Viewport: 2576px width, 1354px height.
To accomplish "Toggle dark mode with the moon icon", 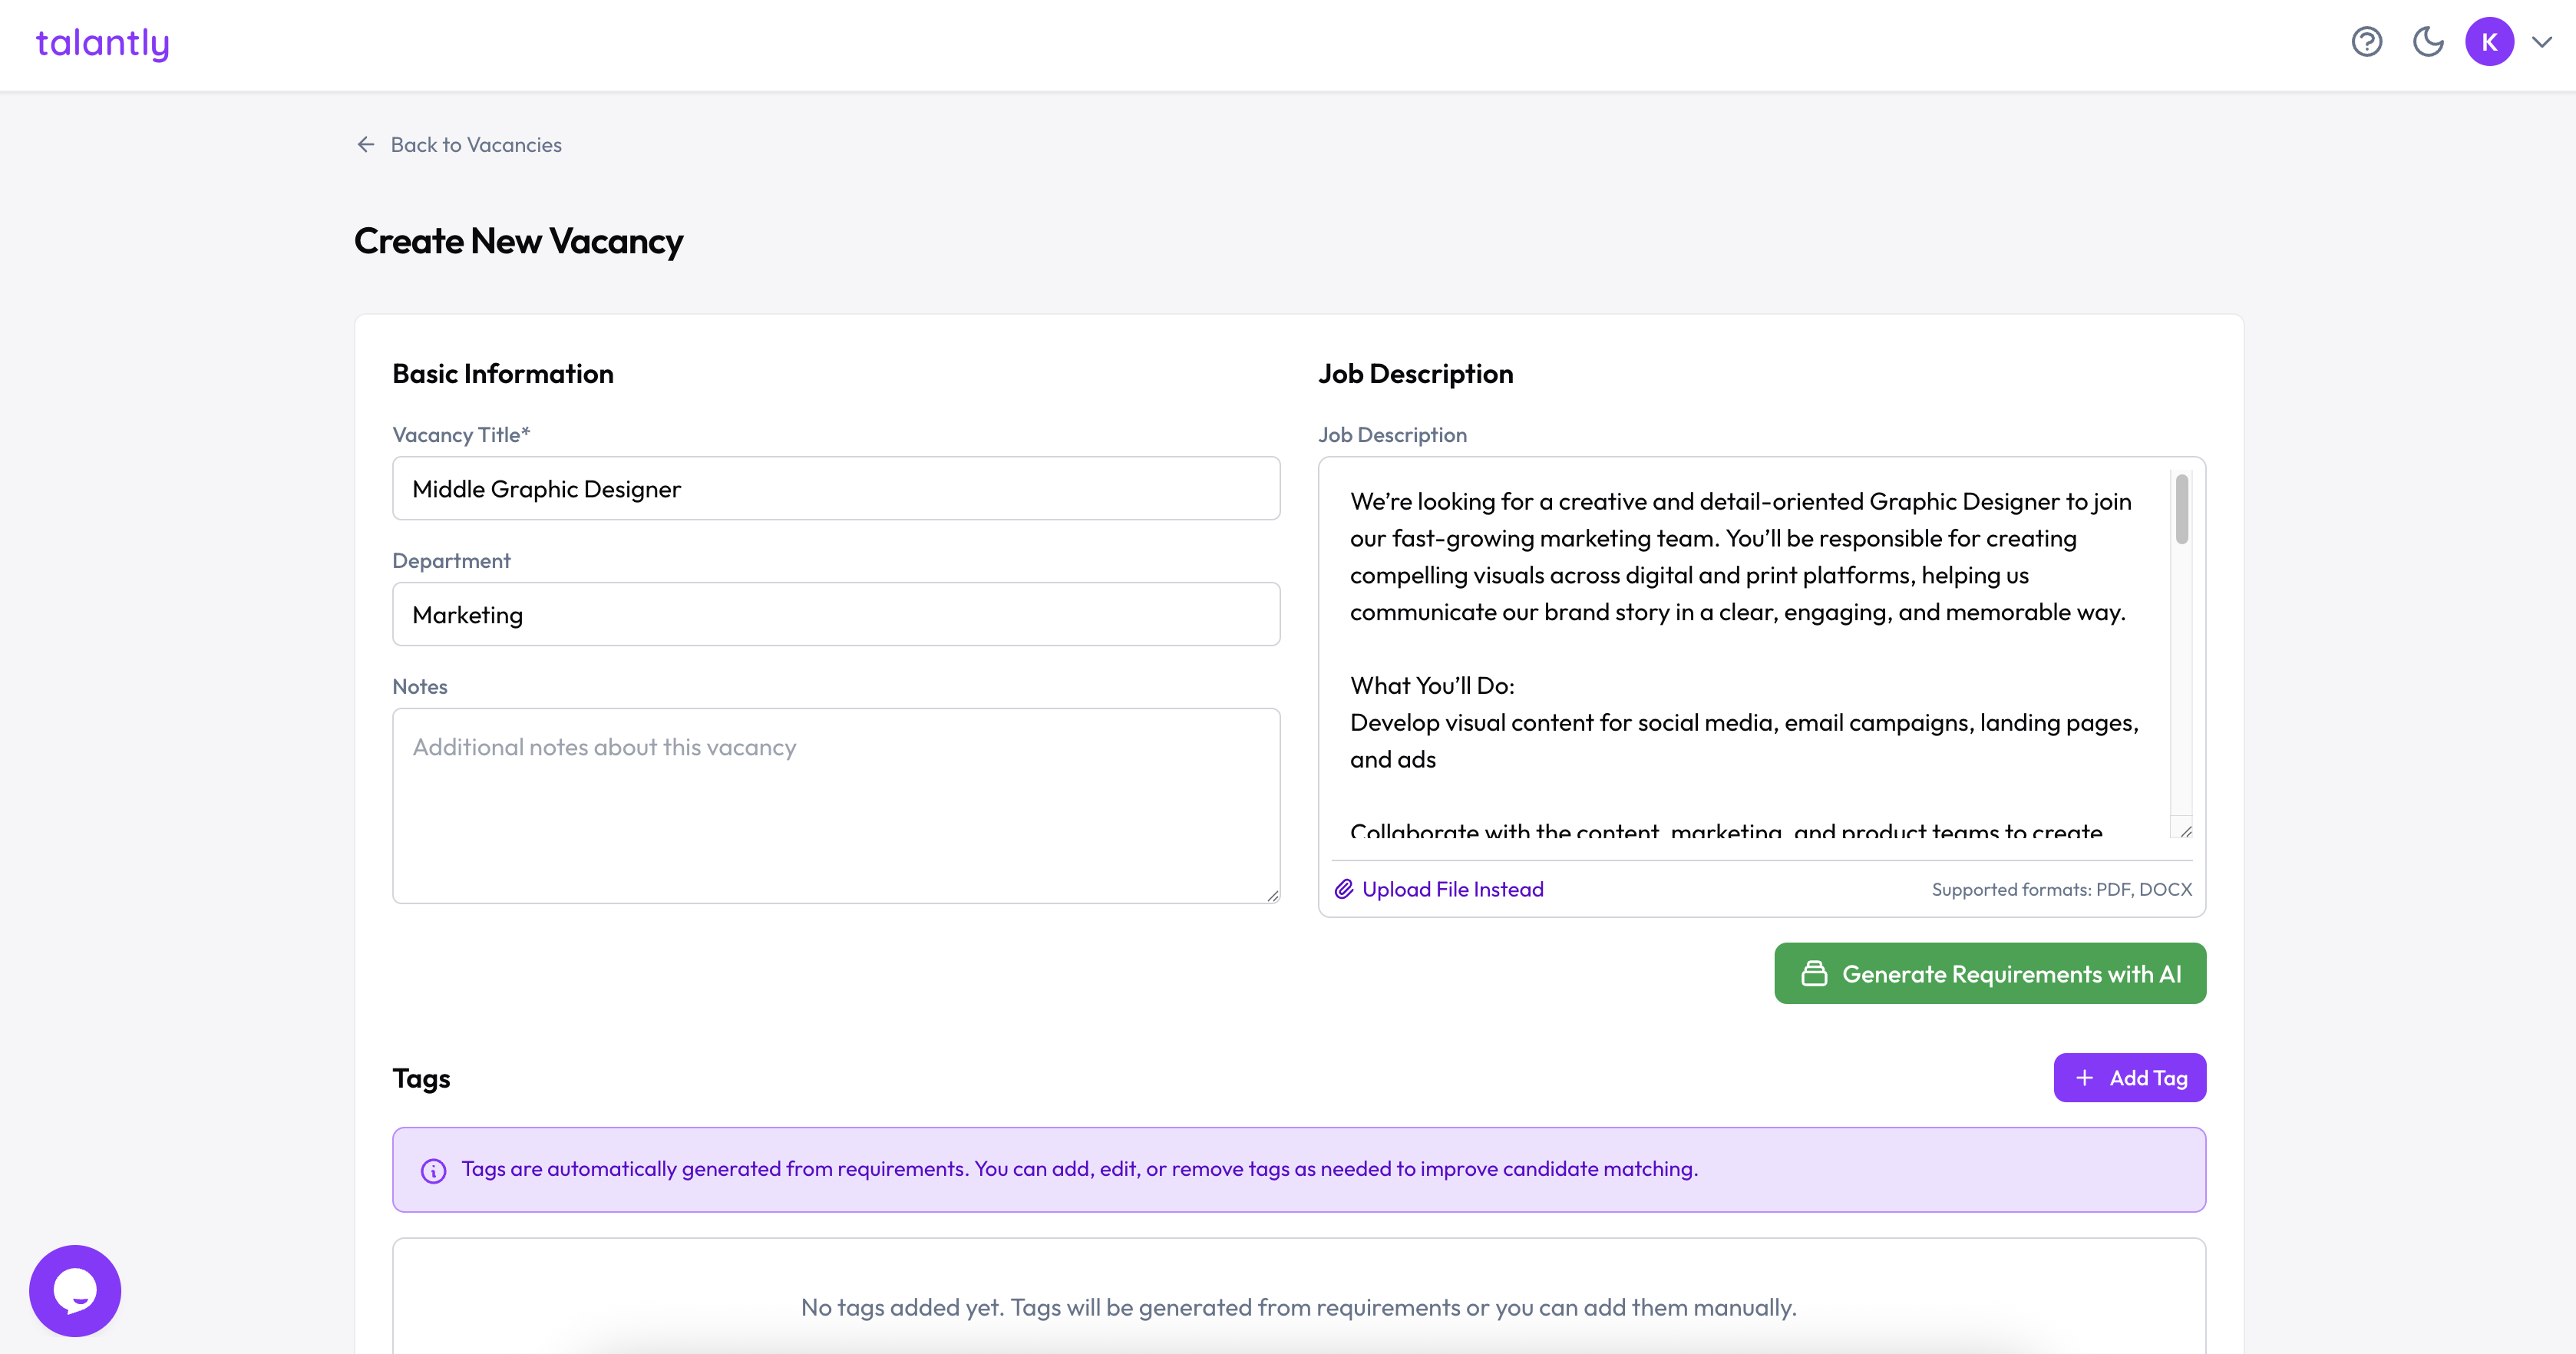I will tap(2428, 42).
